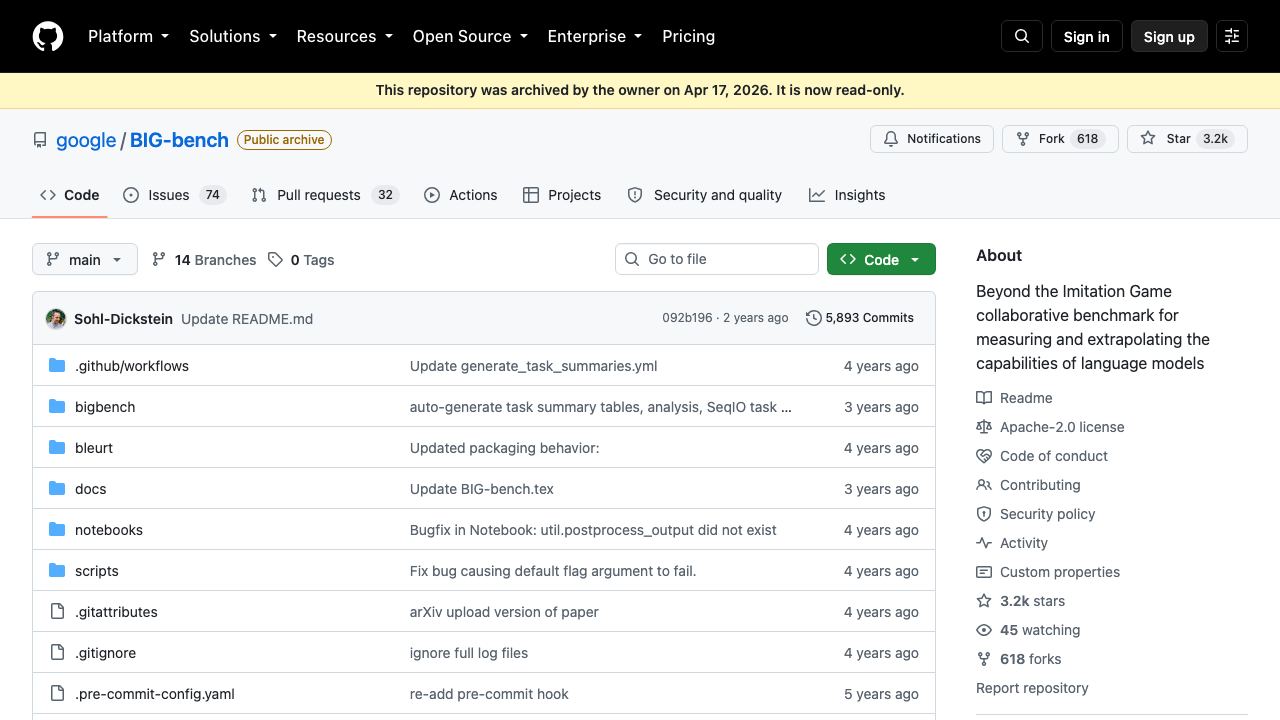This screenshot has height=720, width=1280.
Task: Click the pulse icon beside Activity
Action: click(984, 543)
